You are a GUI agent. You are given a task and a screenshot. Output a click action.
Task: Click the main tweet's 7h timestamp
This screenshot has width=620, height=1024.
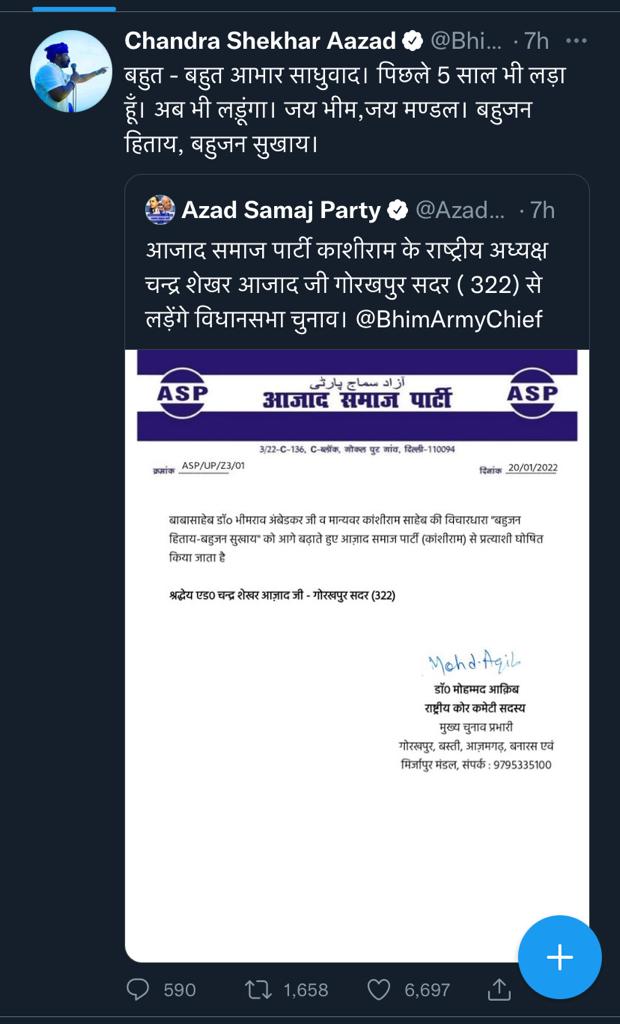pyautogui.click(x=537, y=41)
